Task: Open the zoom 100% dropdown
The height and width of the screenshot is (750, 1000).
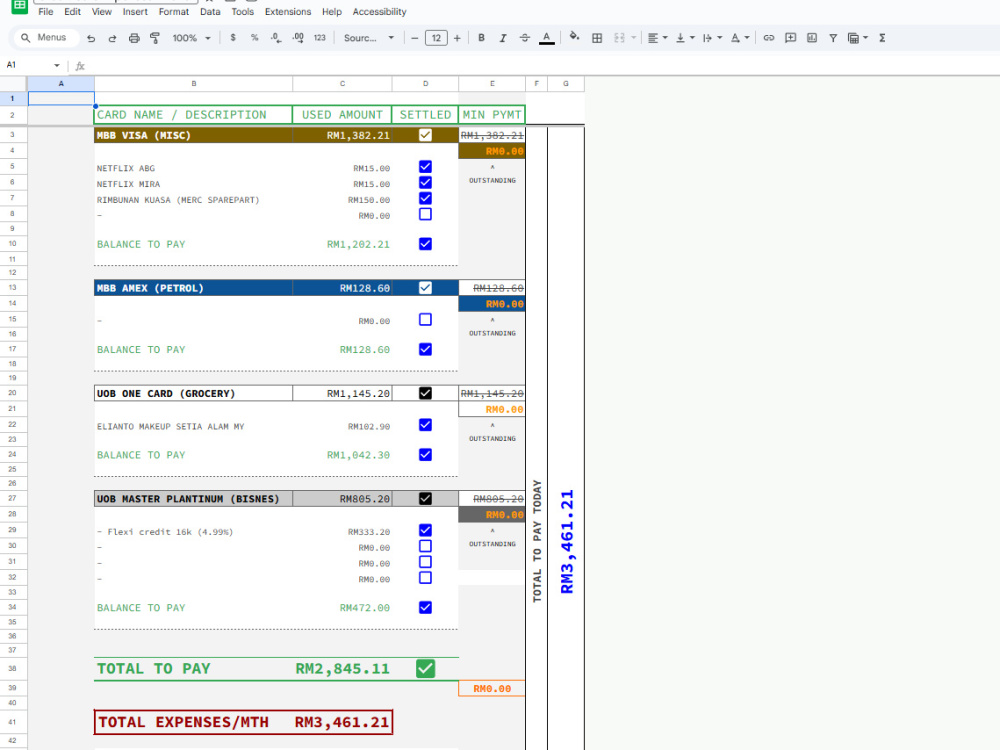Action: pos(191,38)
